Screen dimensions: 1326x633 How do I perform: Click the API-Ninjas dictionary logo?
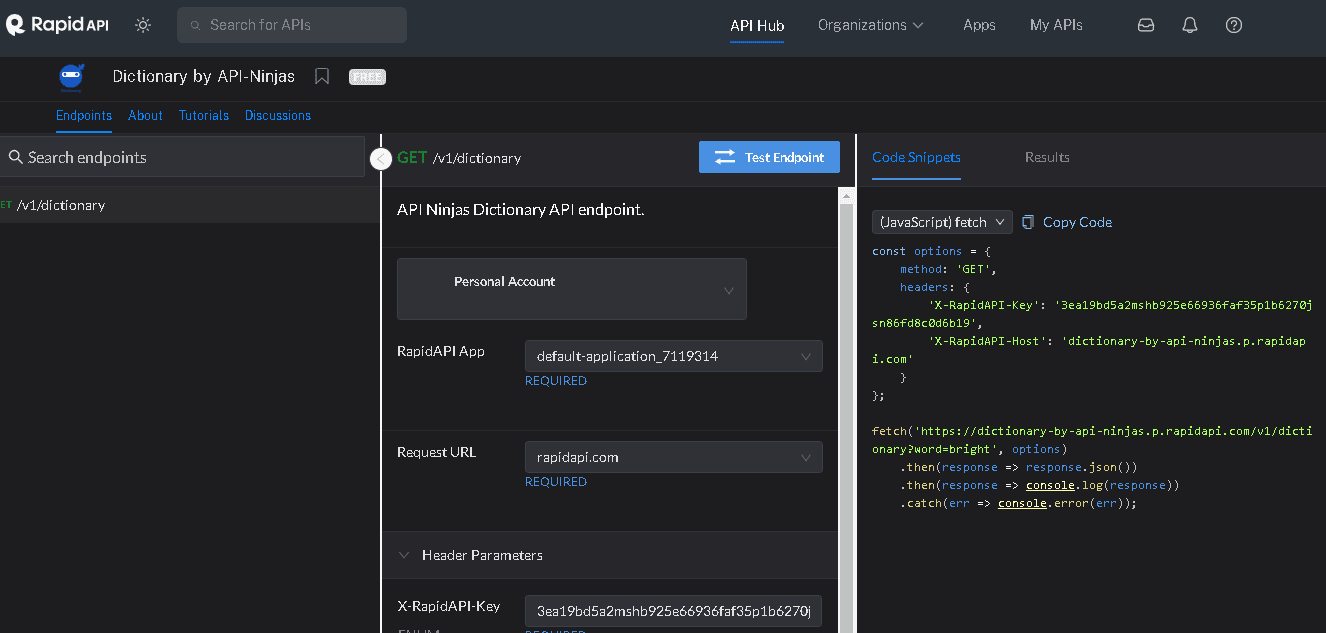click(72, 77)
